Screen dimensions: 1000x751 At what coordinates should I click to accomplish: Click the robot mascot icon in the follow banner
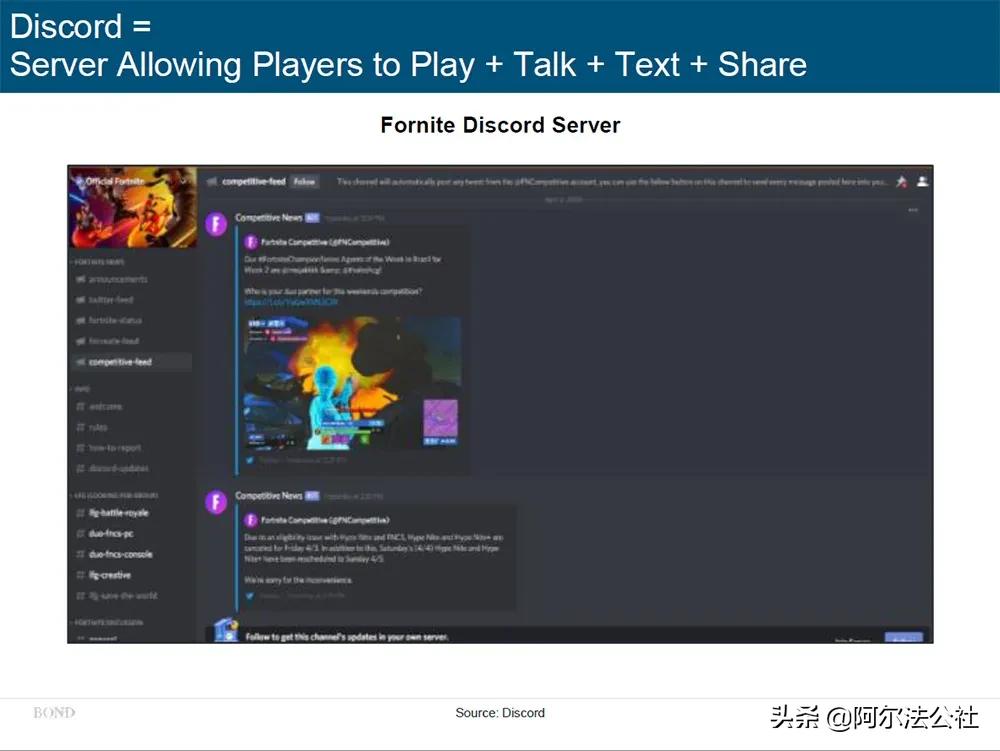click(226, 631)
